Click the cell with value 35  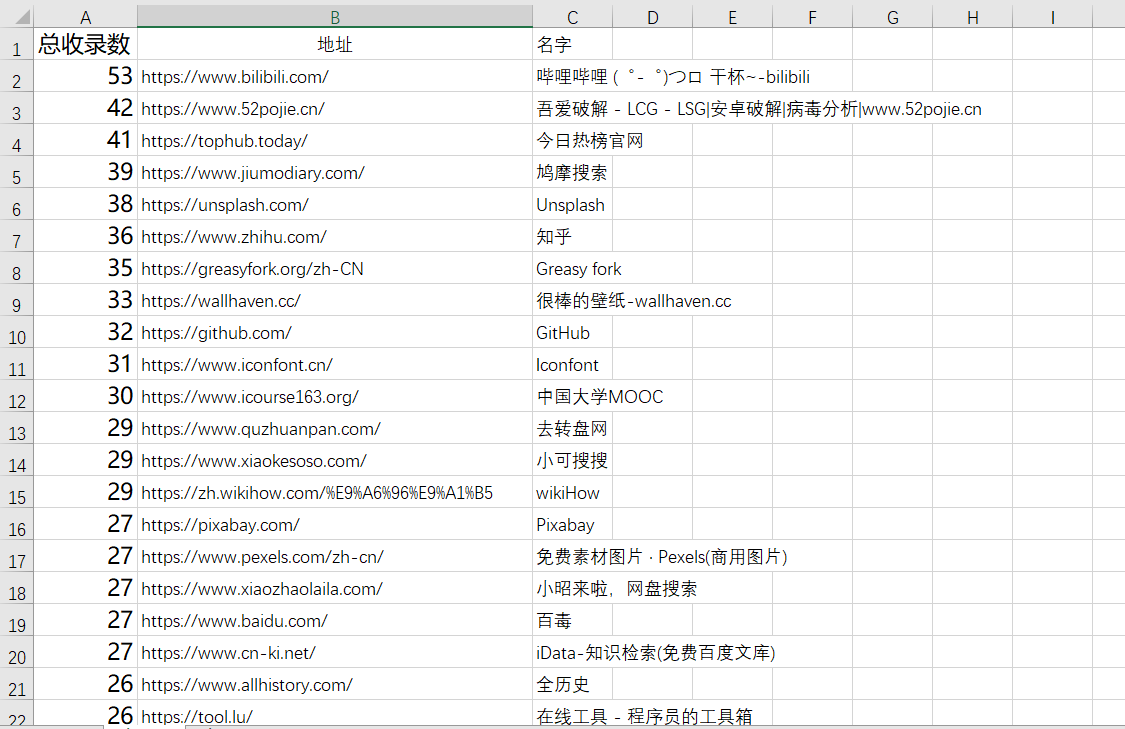pyautogui.click(x=85, y=268)
